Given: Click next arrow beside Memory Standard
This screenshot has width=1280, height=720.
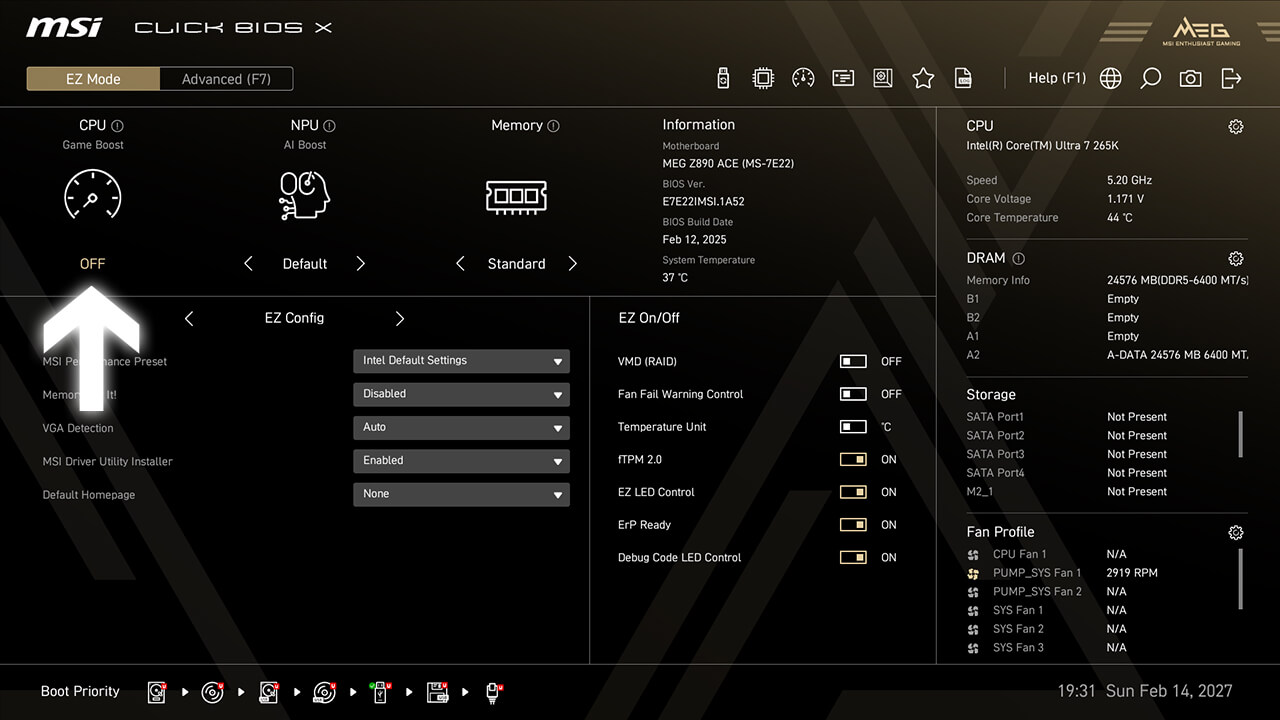Looking at the screenshot, I should (x=573, y=264).
